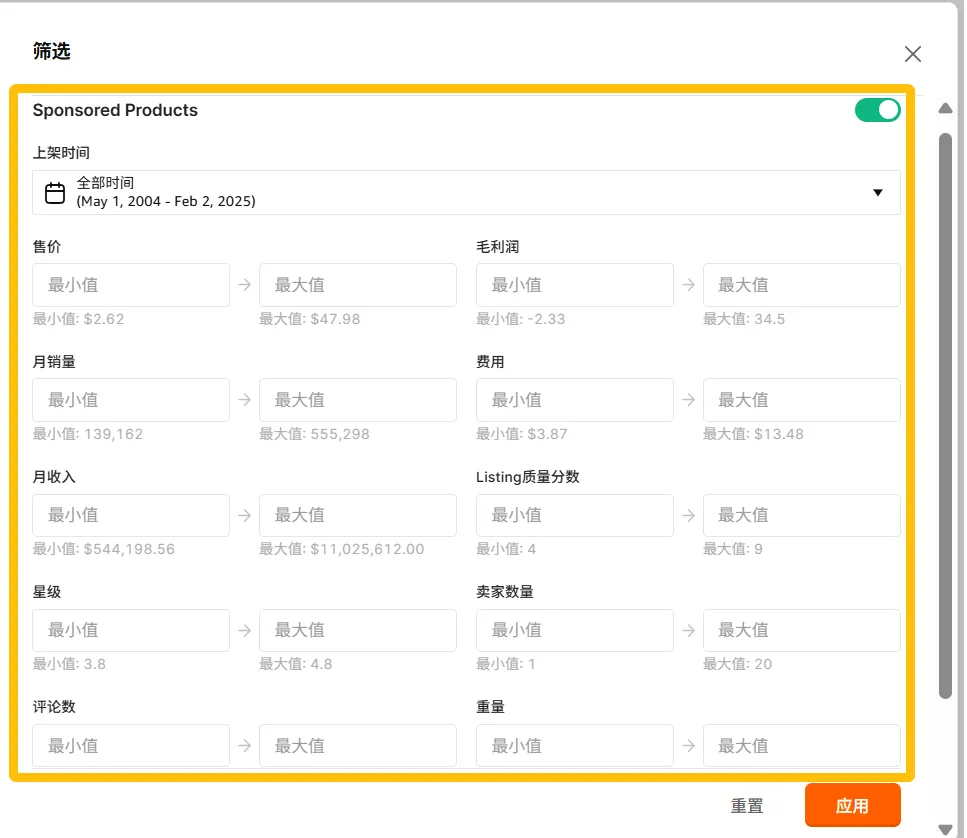Click the scrollbar up arrow icon
Screen dimensions: 967x838
[x=946, y=108]
